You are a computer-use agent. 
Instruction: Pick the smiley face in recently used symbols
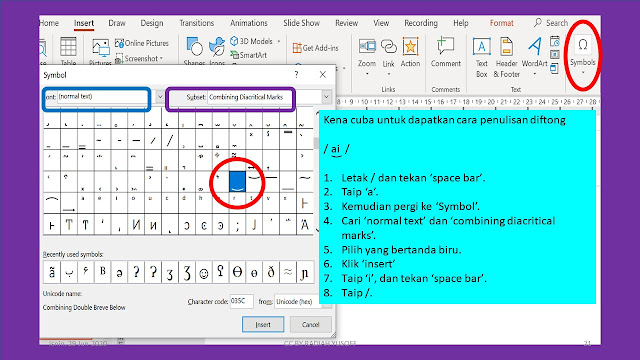tap(204, 272)
